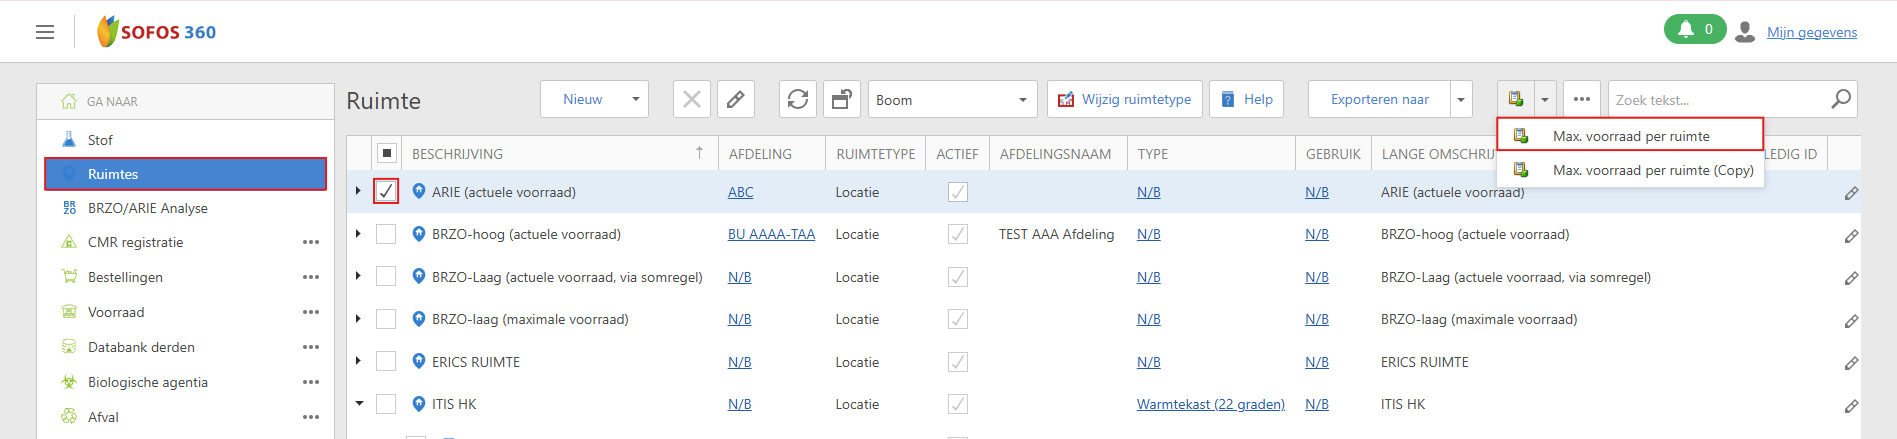Uncheck the ARIE (actuele voorraad) row checkbox
The image size is (1897, 439).
(386, 191)
